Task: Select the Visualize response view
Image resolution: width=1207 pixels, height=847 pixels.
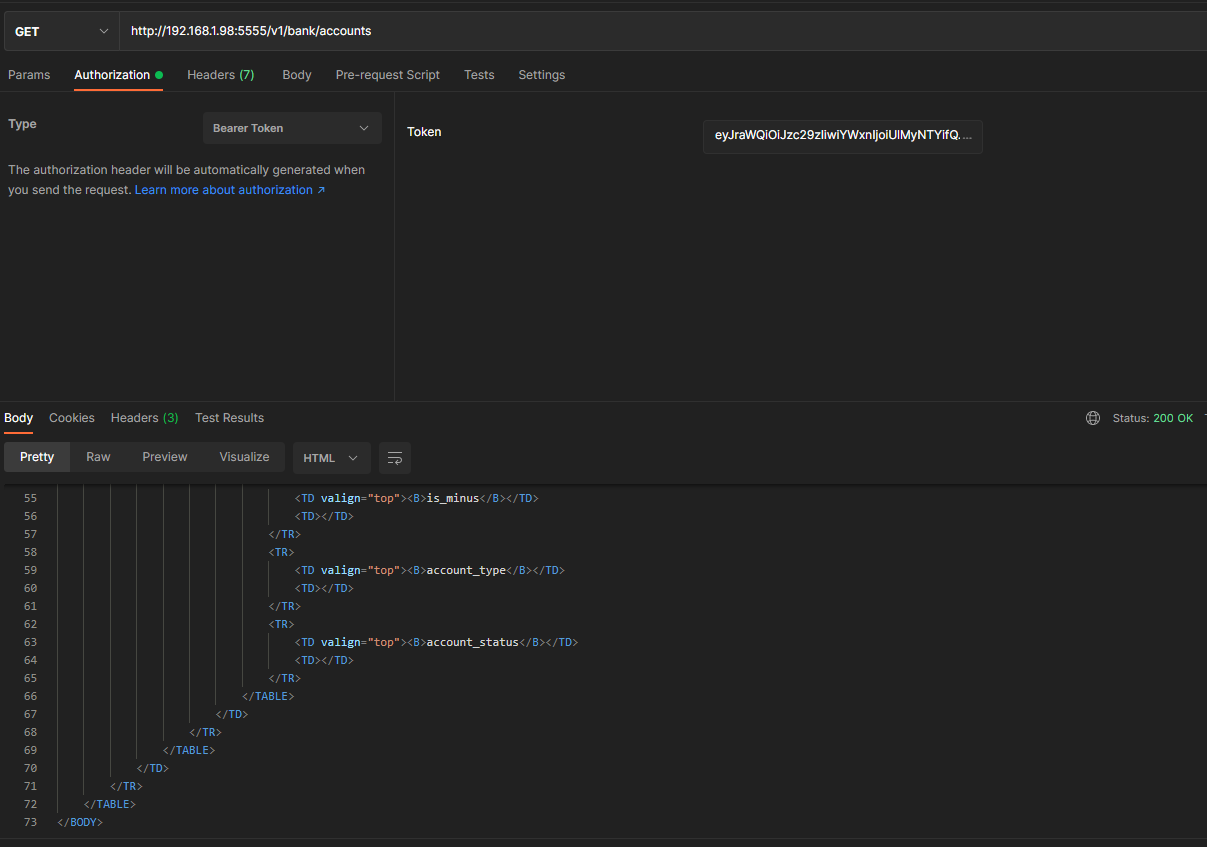Action: click(244, 457)
